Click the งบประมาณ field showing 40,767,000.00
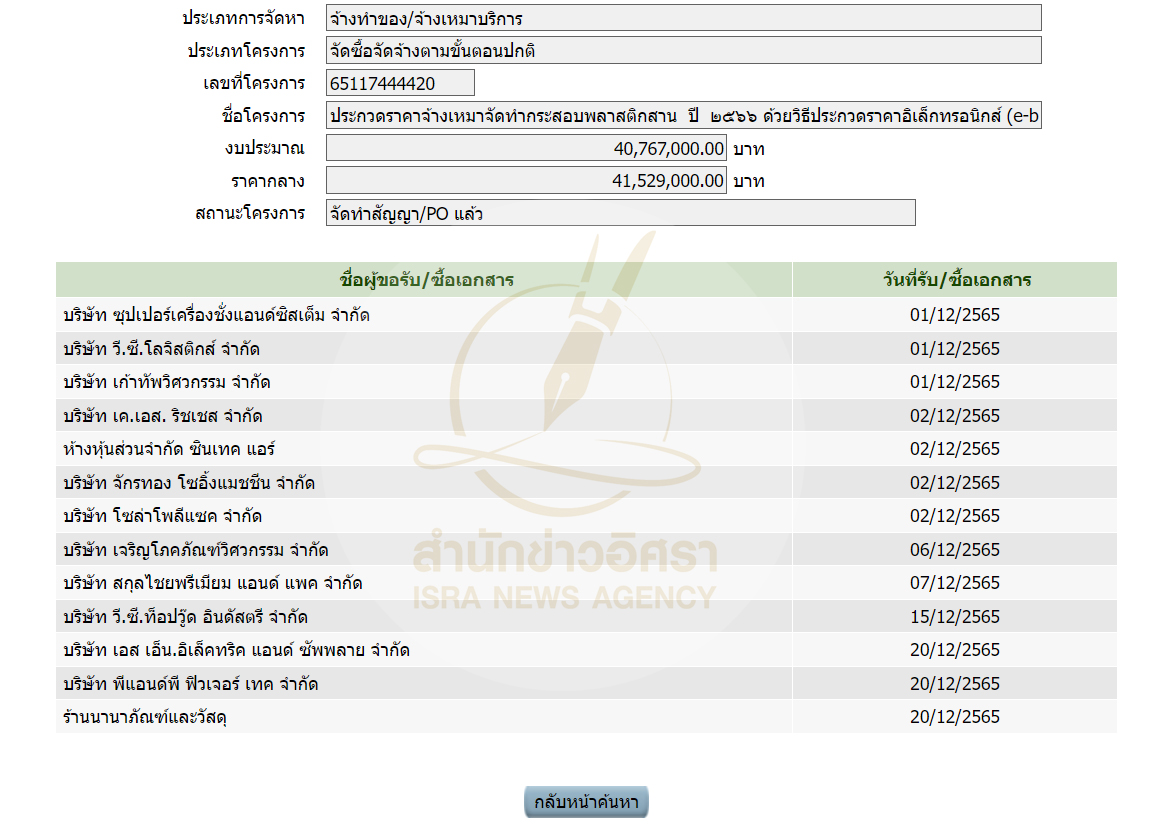 pyautogui.click(x=526, y=149)
